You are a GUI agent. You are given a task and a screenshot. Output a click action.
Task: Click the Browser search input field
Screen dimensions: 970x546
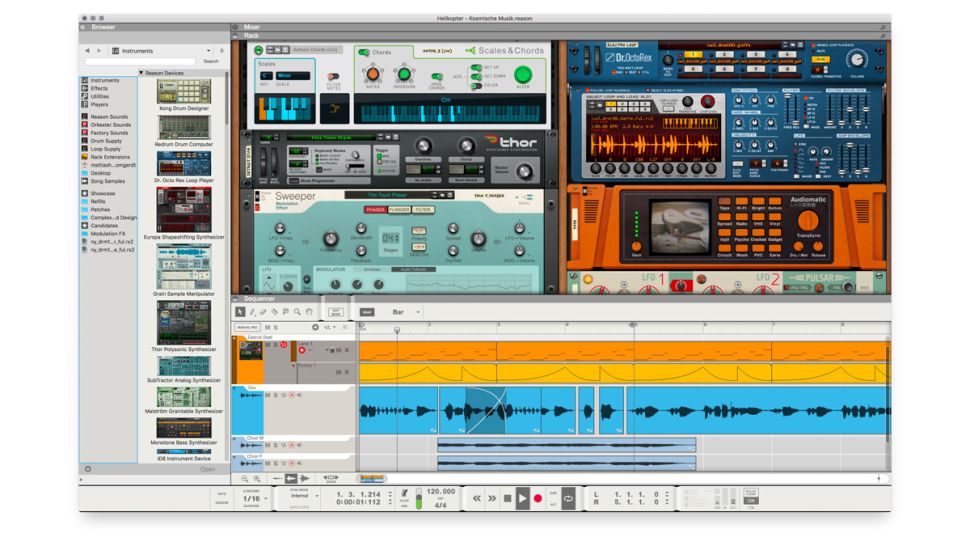(140, 61)
